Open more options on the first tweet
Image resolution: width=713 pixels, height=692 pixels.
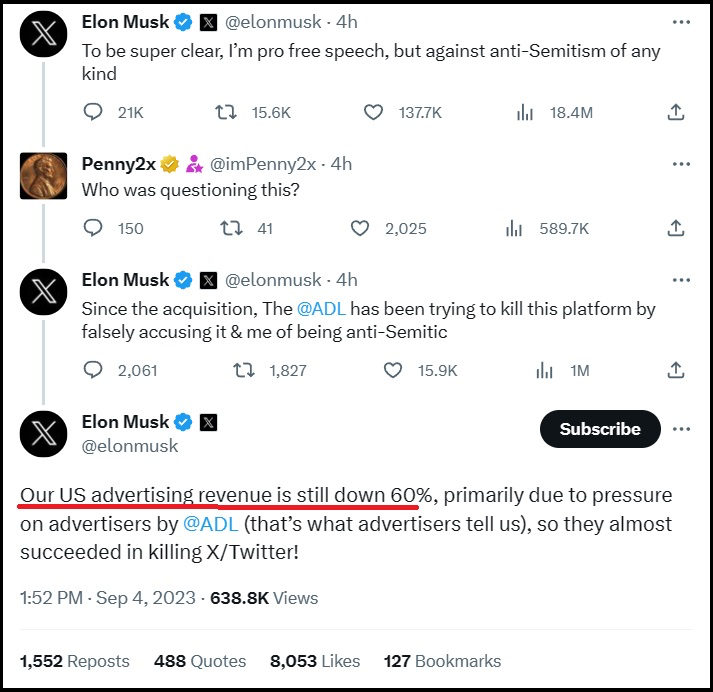681,21
